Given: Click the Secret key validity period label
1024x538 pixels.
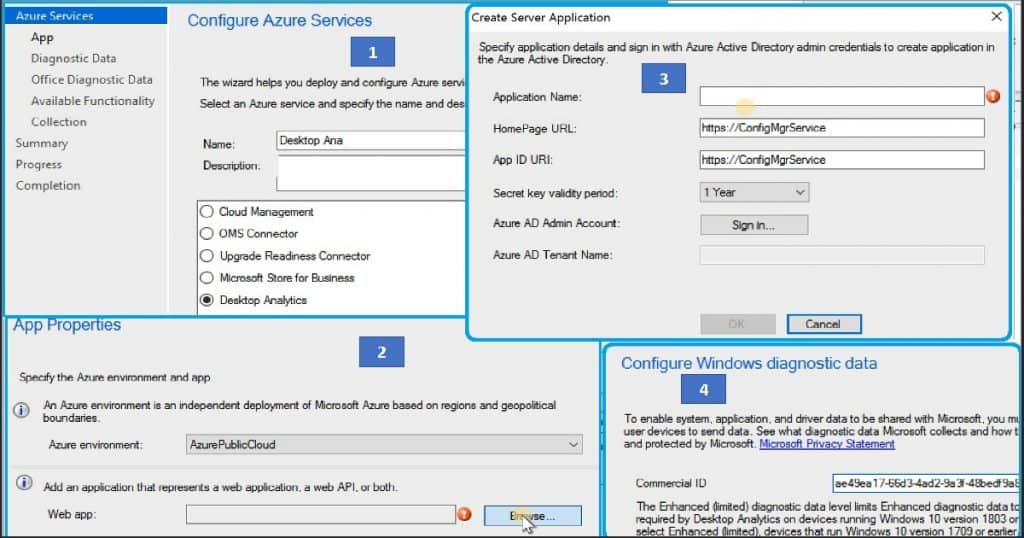Looking at the screenshot, I should click(554, 193).
